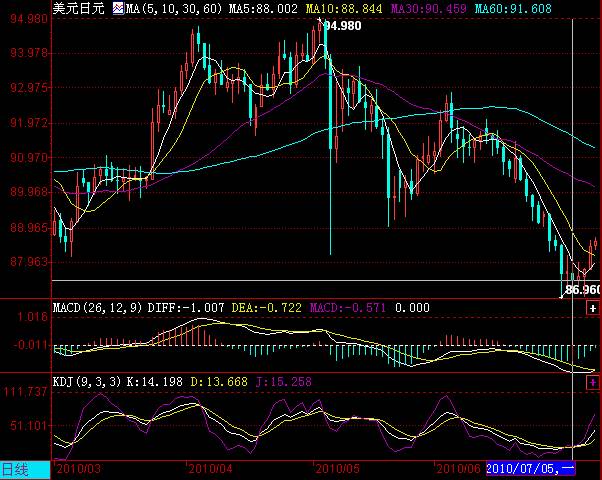Click the MA10:88.844 value

pyautogui.click(x=344, y=8)
